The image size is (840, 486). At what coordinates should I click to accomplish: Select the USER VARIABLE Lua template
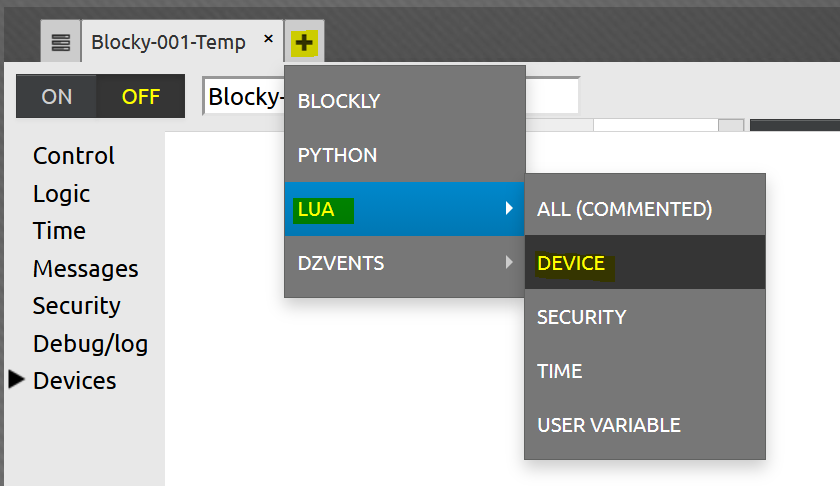tap(608, 425)
